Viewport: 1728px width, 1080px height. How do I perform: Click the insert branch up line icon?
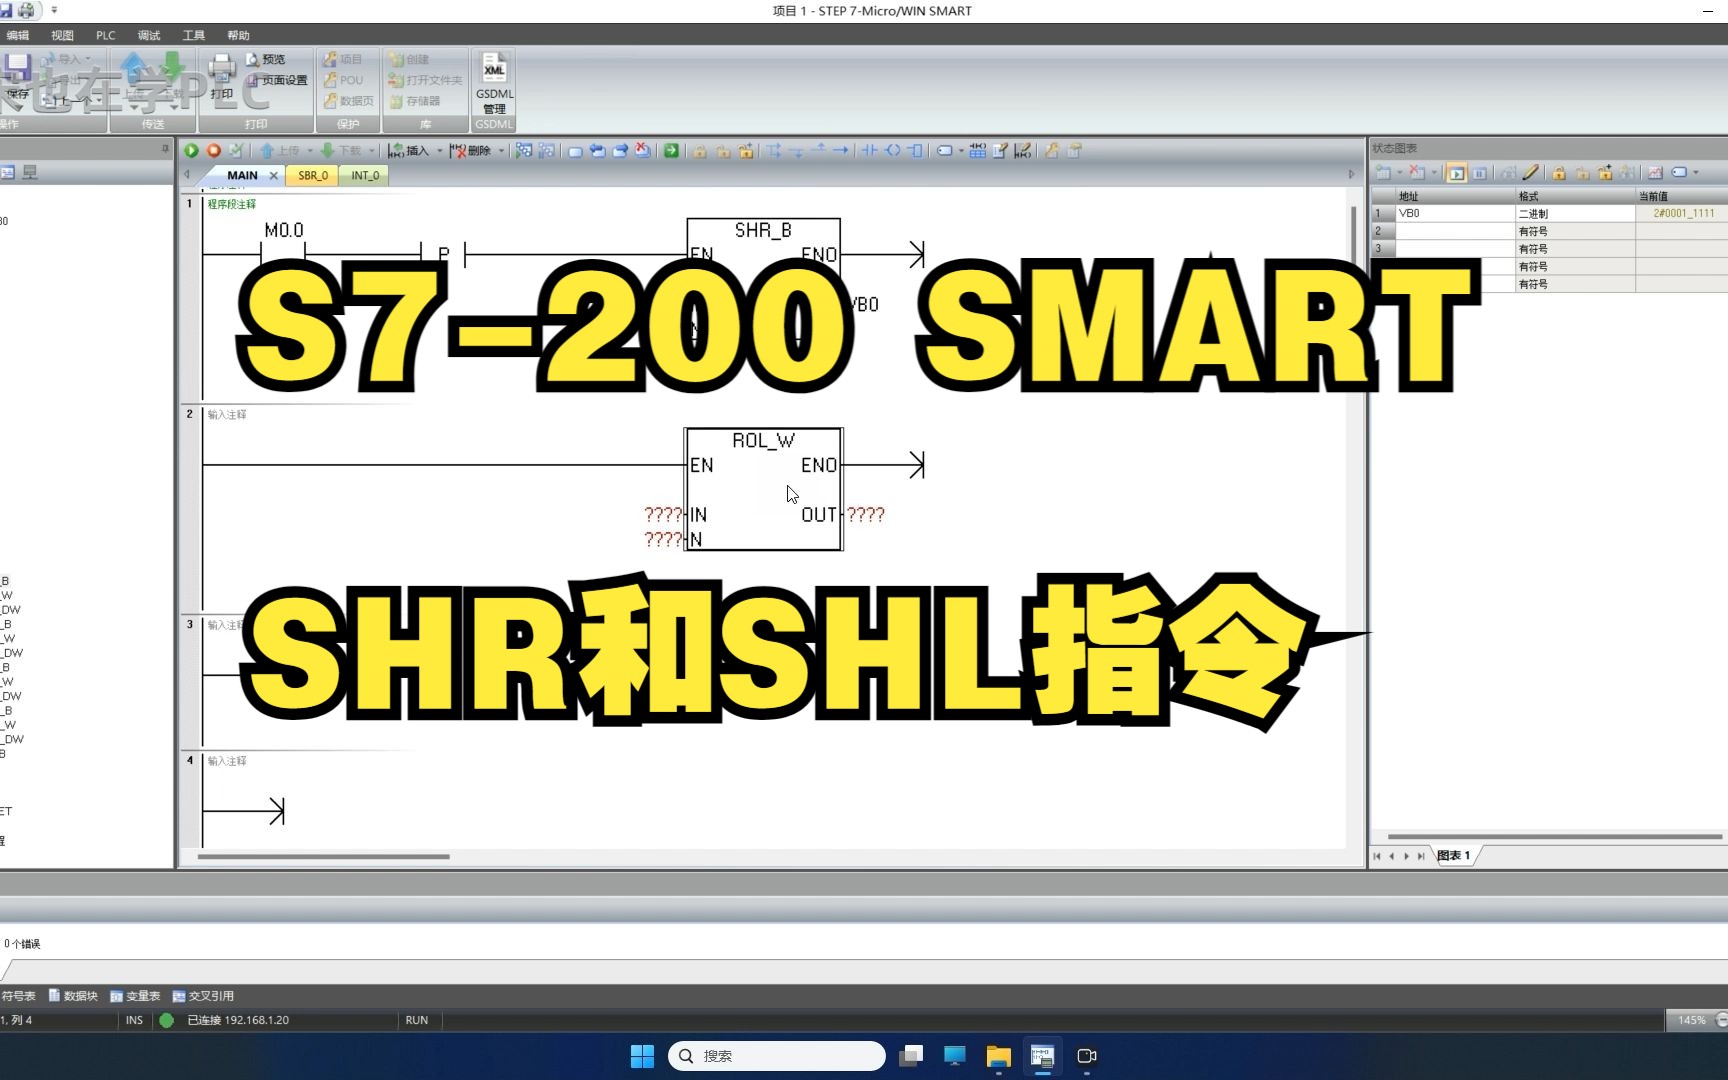point(818,150)
